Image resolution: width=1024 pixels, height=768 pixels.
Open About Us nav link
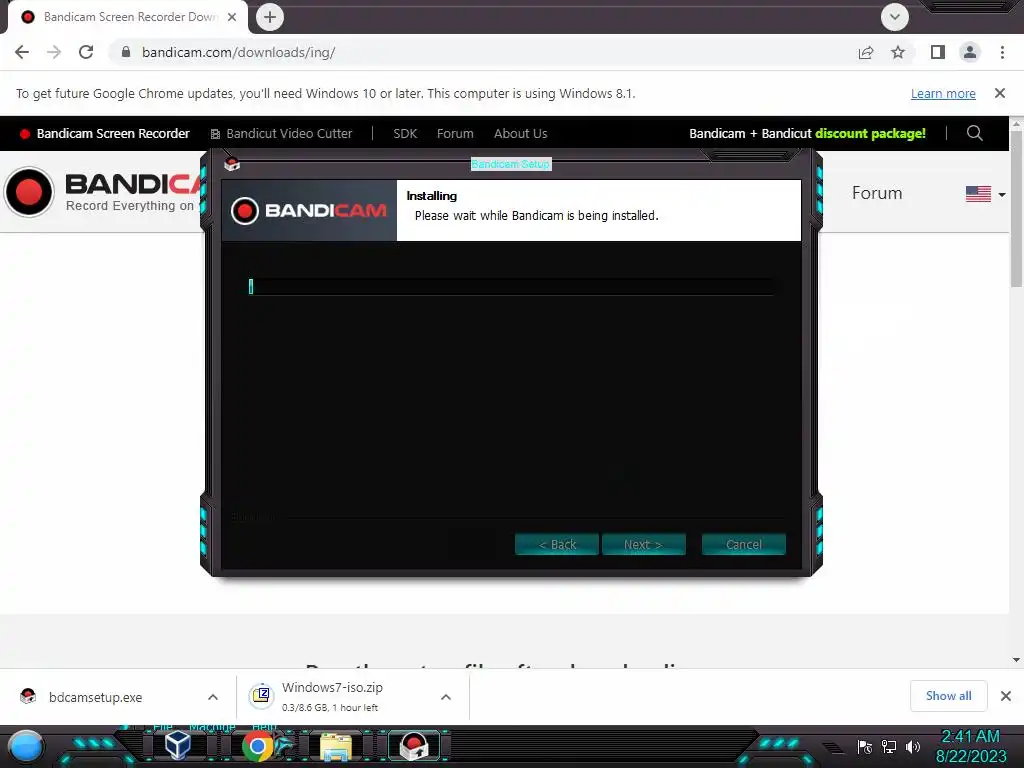[520, 133]
